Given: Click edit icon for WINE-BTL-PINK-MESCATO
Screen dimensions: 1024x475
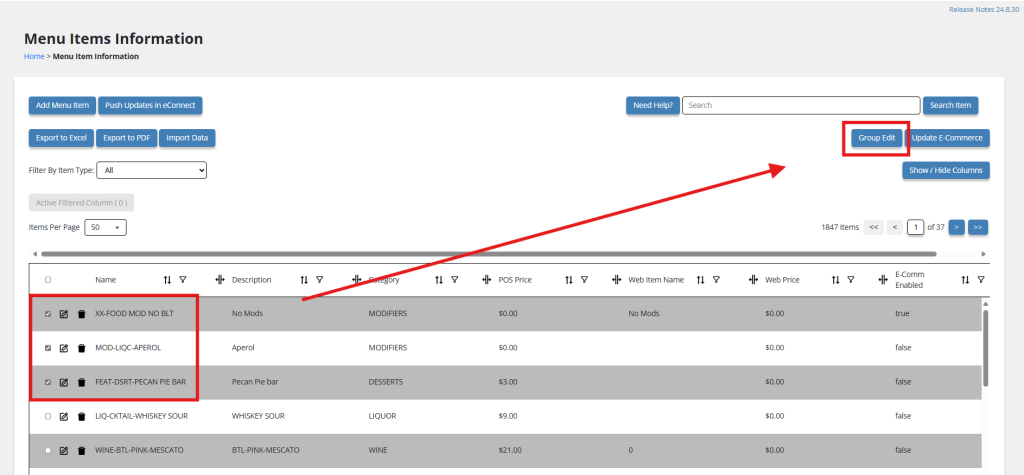Looking at the screenshot, I should point(64,450).
